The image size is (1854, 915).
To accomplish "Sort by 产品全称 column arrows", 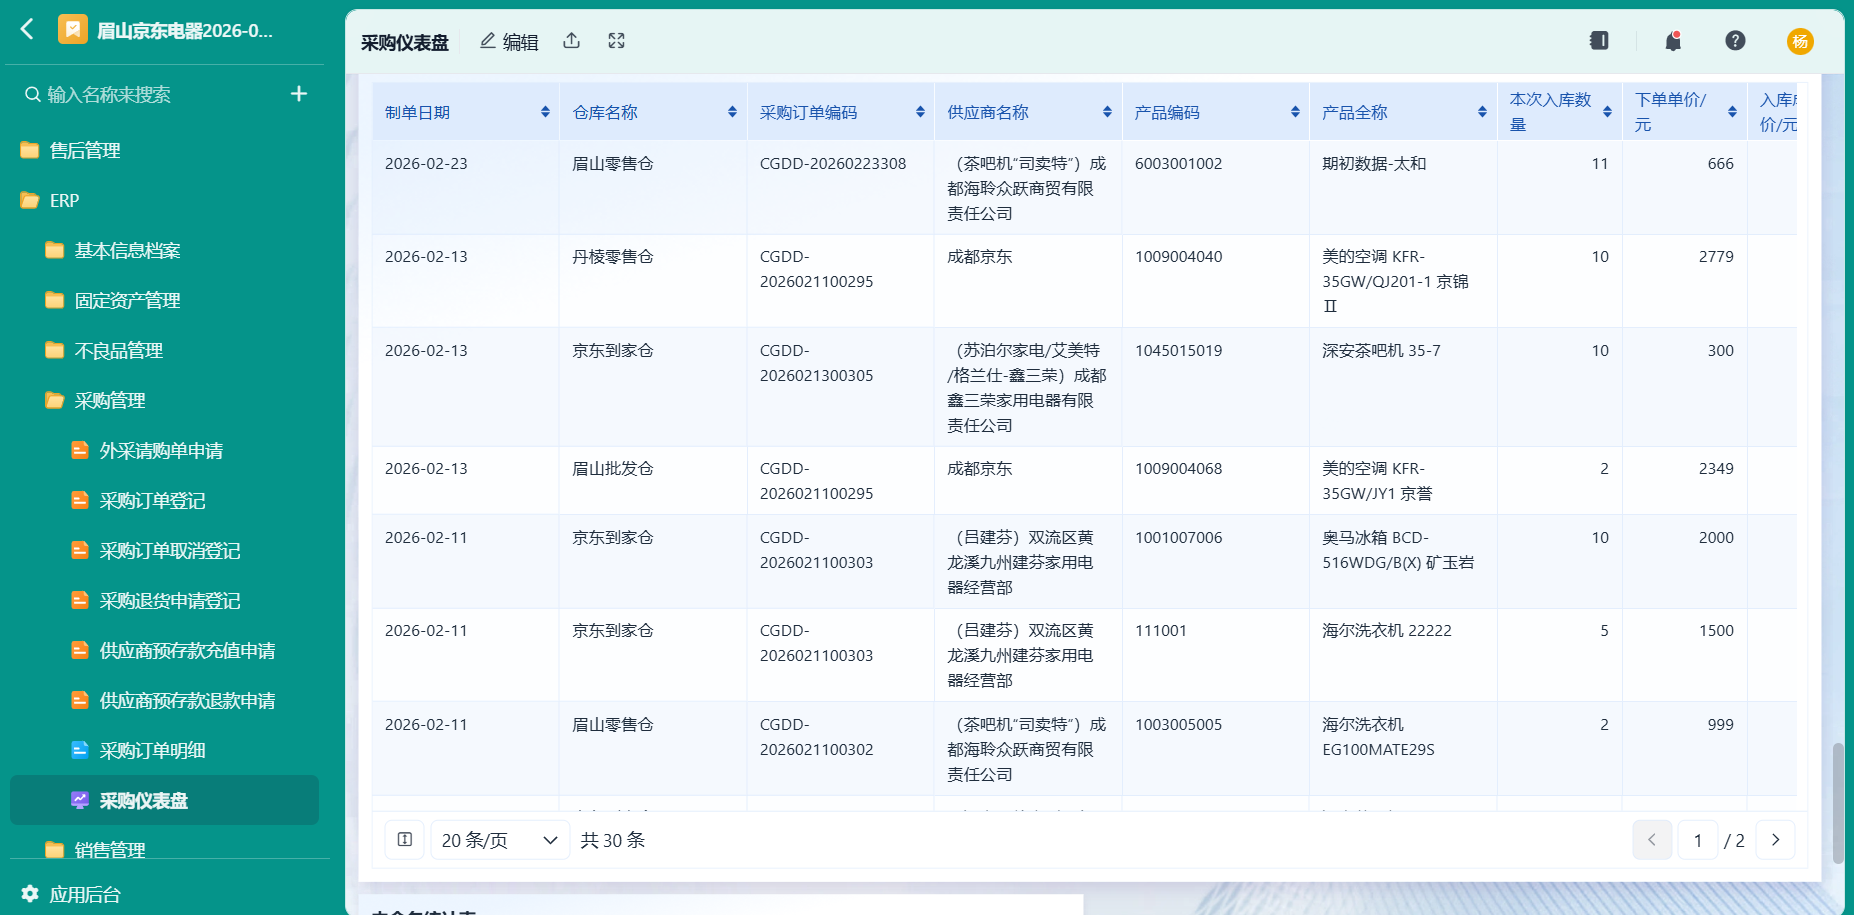I will tap(1482, 112).
